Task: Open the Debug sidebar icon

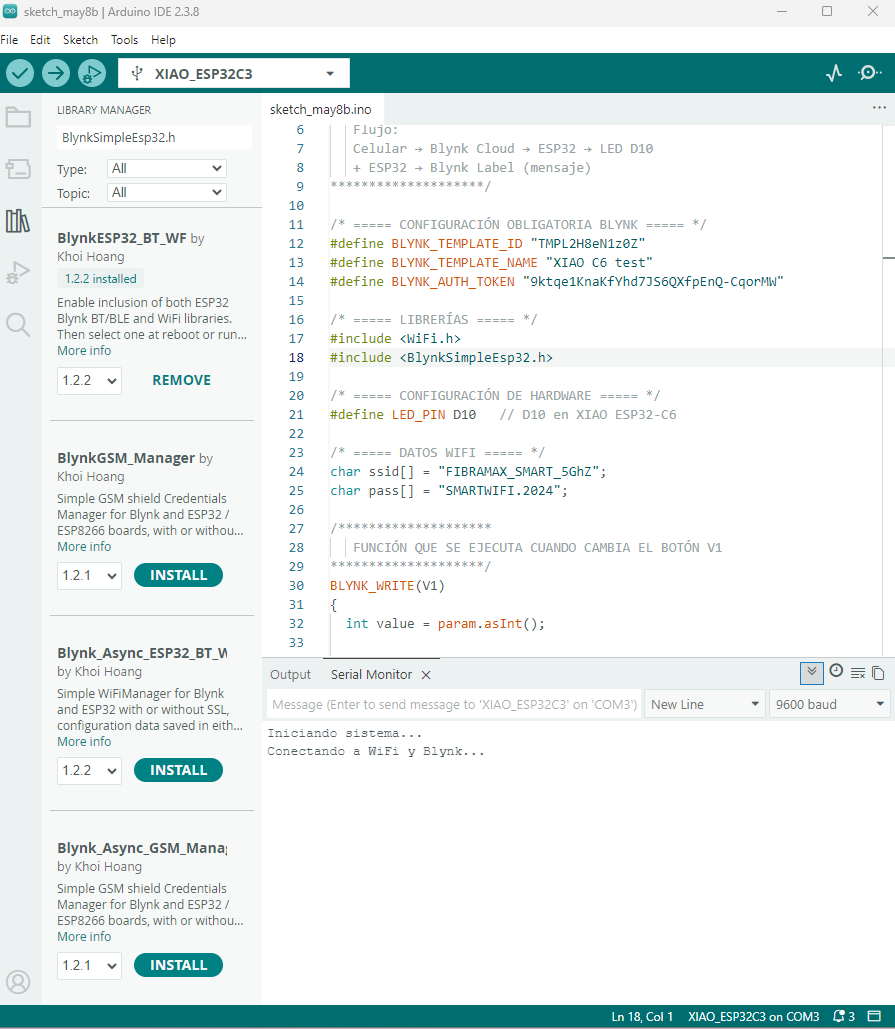Action: click(x=18, y=272)
